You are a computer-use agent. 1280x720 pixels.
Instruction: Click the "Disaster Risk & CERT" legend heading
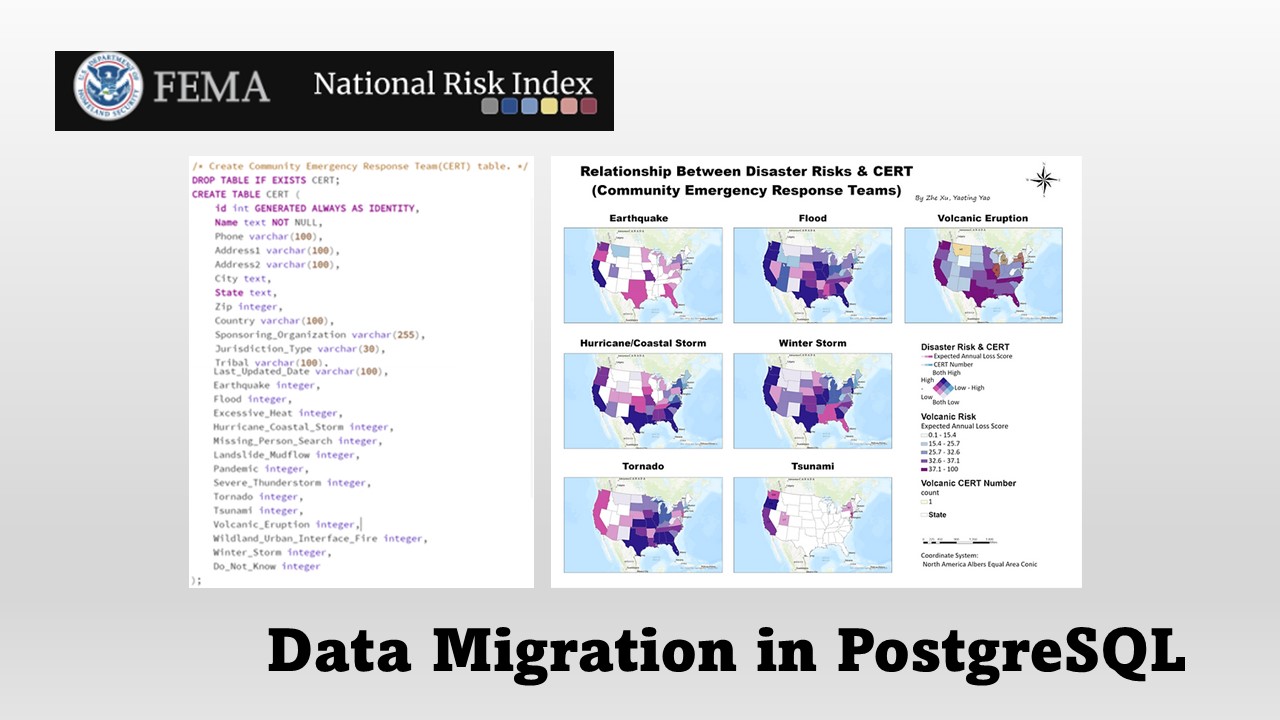[965, 347]
